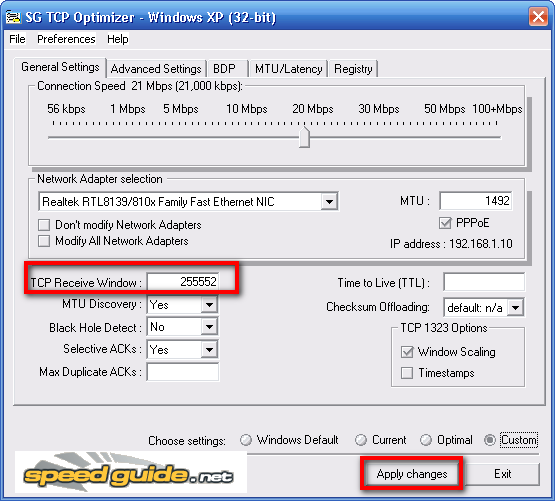Screen dimensions: 555x501
Task: Switch to the BDP tab
Action: (227, 69)
